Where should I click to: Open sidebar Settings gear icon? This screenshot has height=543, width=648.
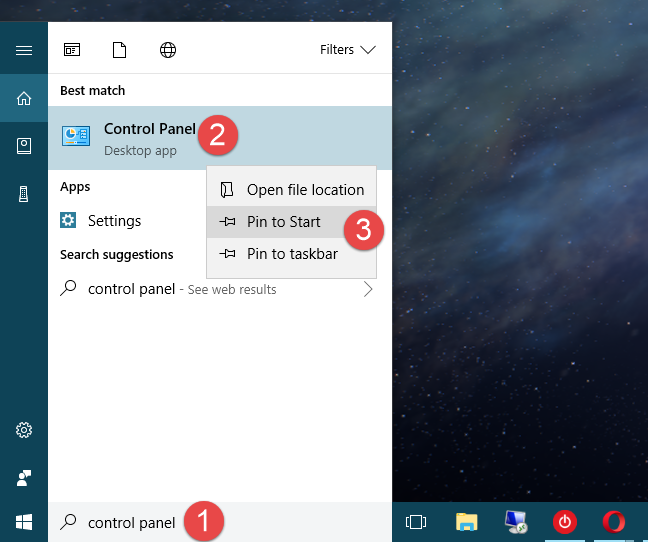click(24, 430)
